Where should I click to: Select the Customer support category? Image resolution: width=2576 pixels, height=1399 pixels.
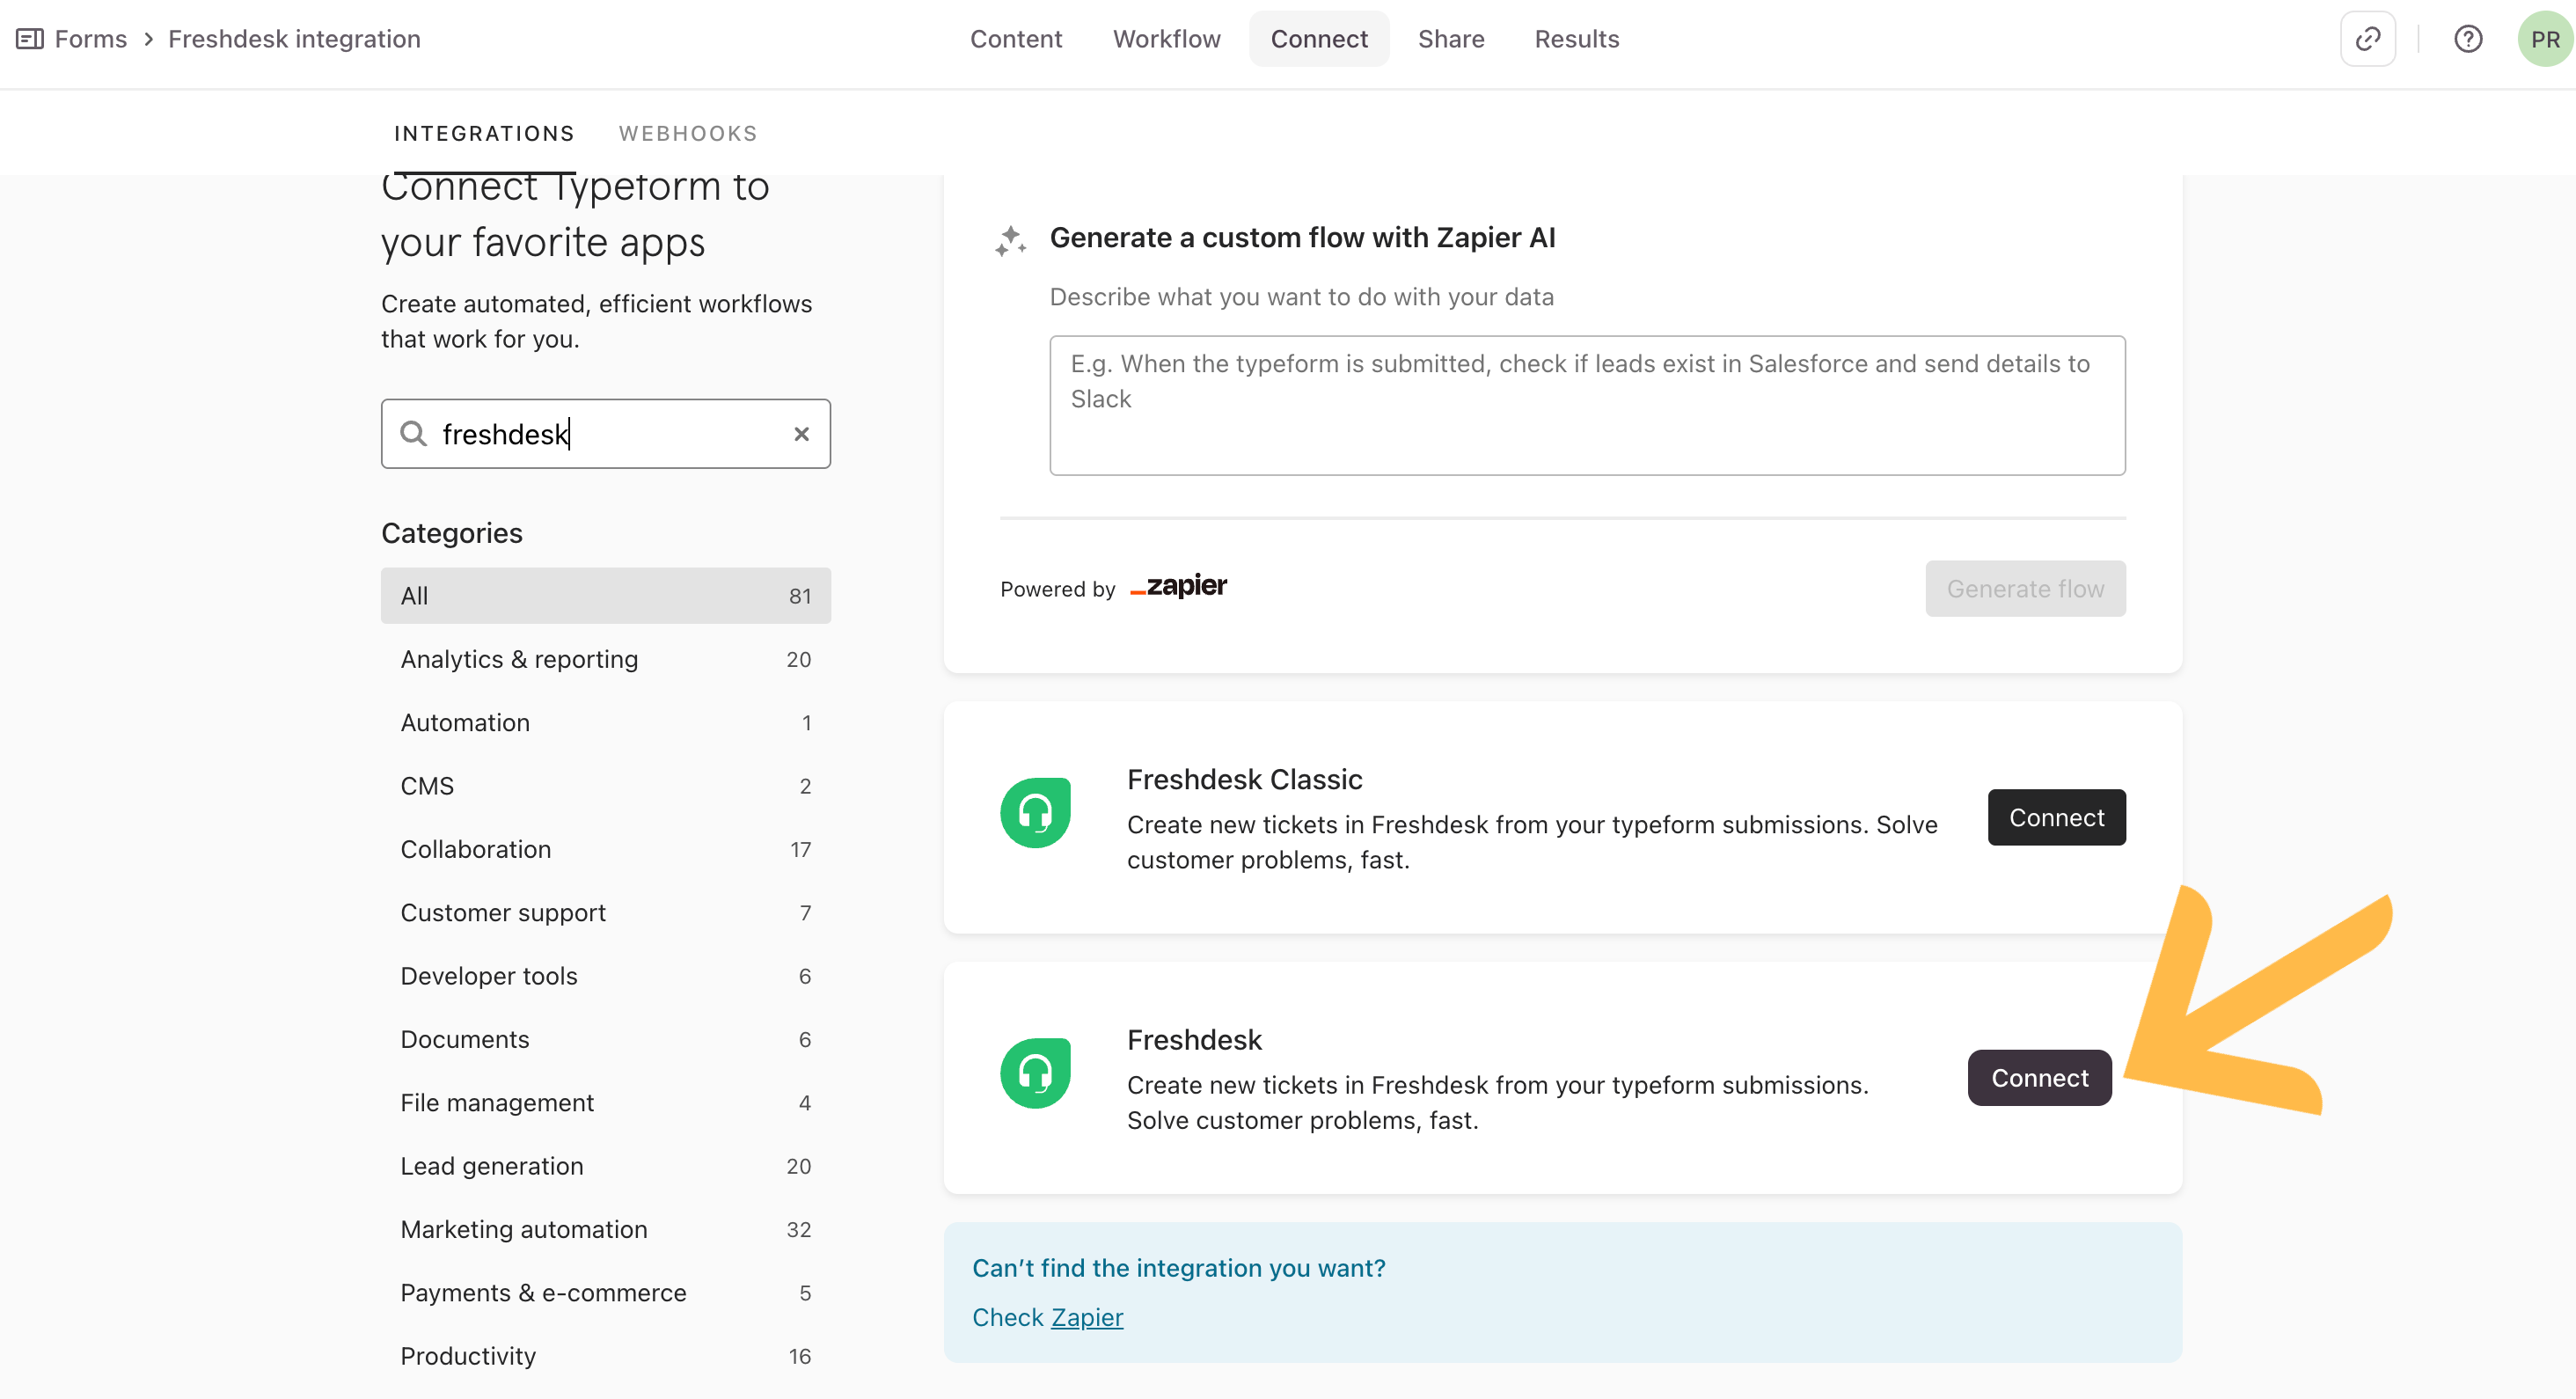click(x=503, y=912)
